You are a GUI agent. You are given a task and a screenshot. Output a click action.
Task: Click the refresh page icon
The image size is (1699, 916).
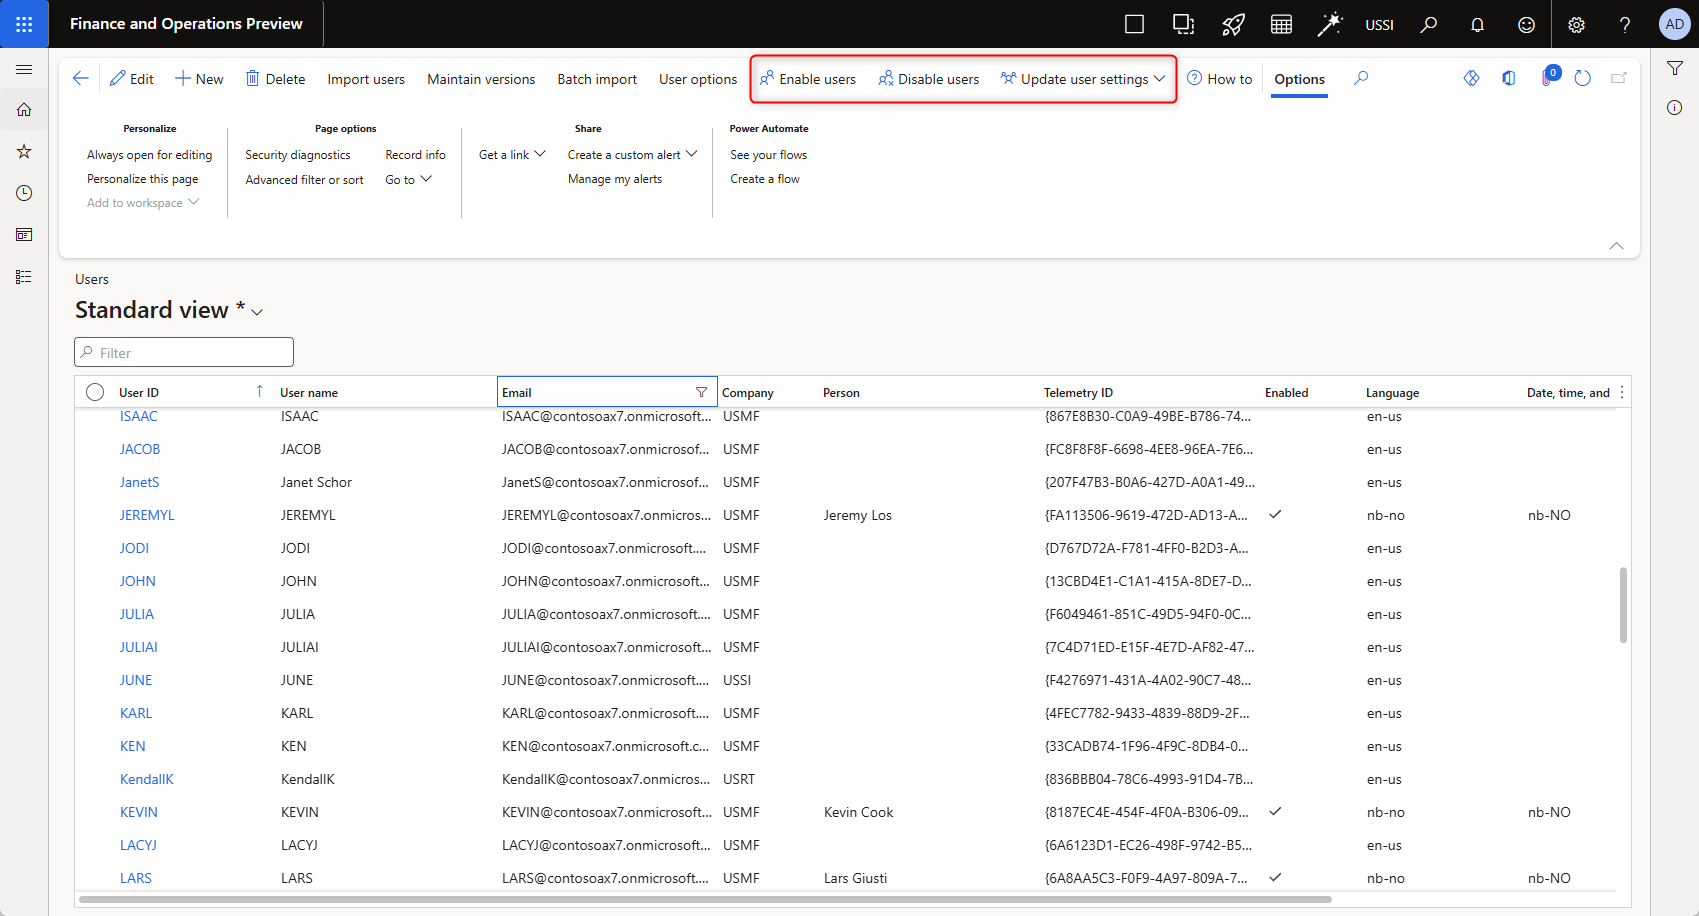(1582, 78)
